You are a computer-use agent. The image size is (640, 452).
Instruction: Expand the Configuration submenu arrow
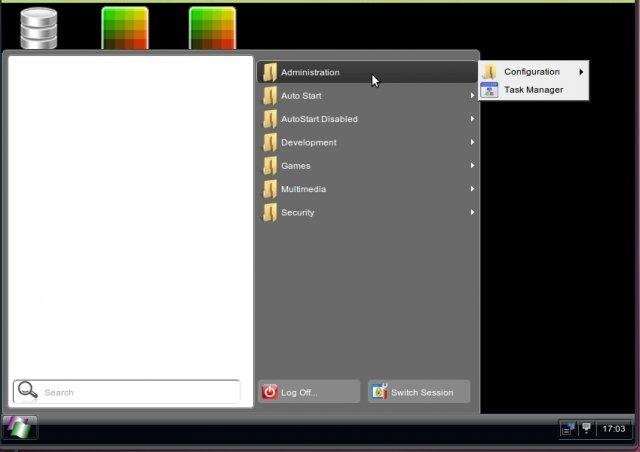tap(581, 72)
